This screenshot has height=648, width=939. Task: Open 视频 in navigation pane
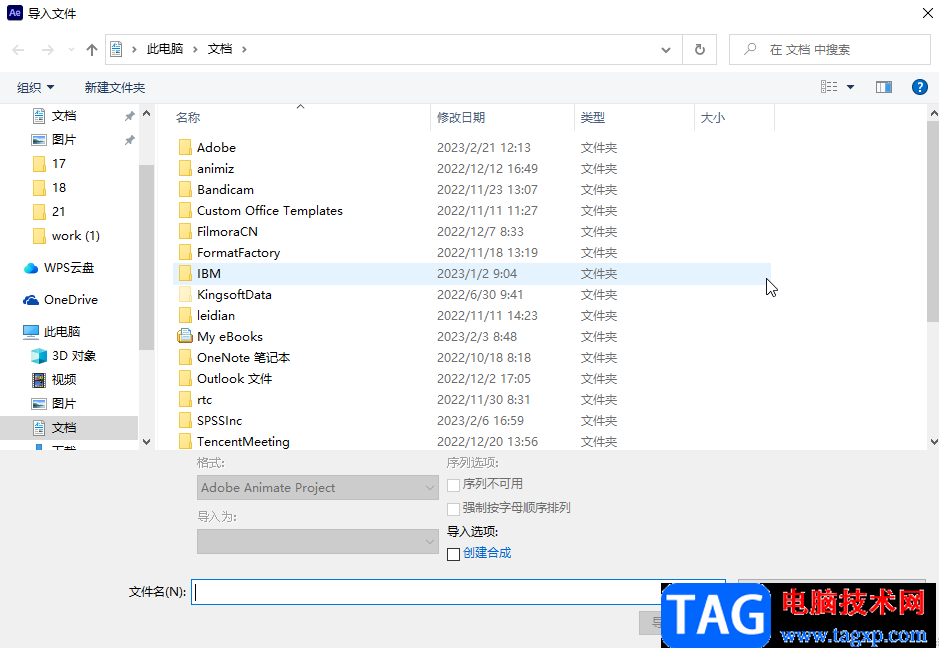tap(63, 380)
